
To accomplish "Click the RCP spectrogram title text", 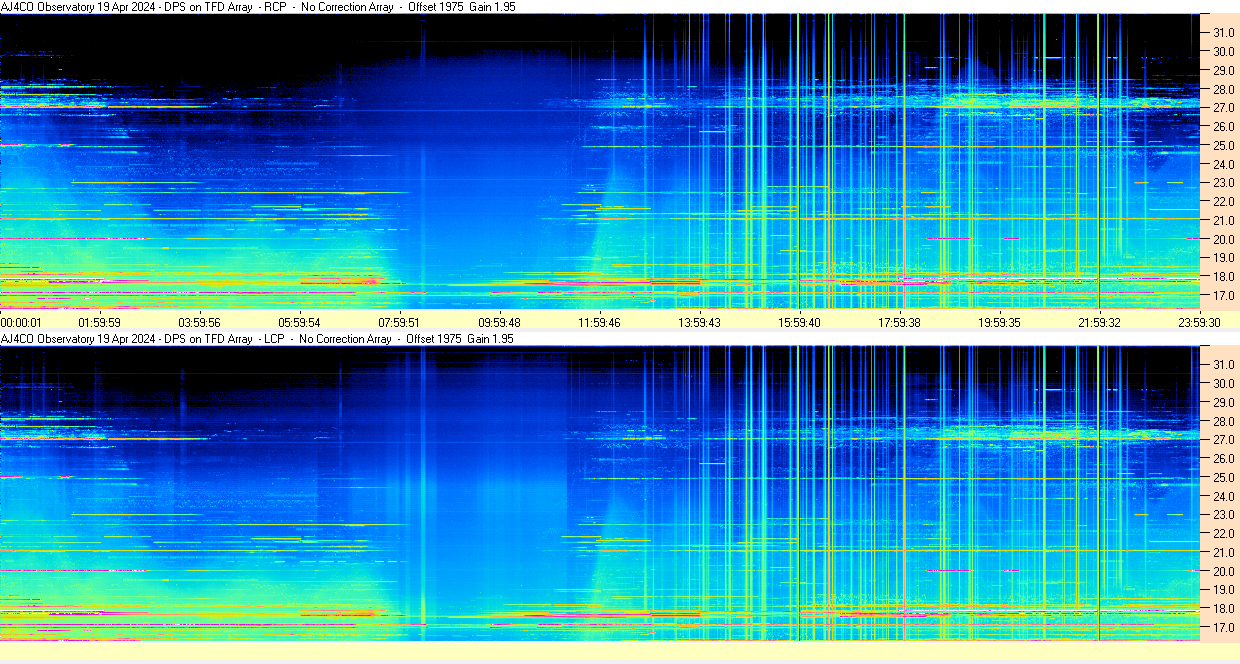I will pyautogui.click(x=258, y=7).
